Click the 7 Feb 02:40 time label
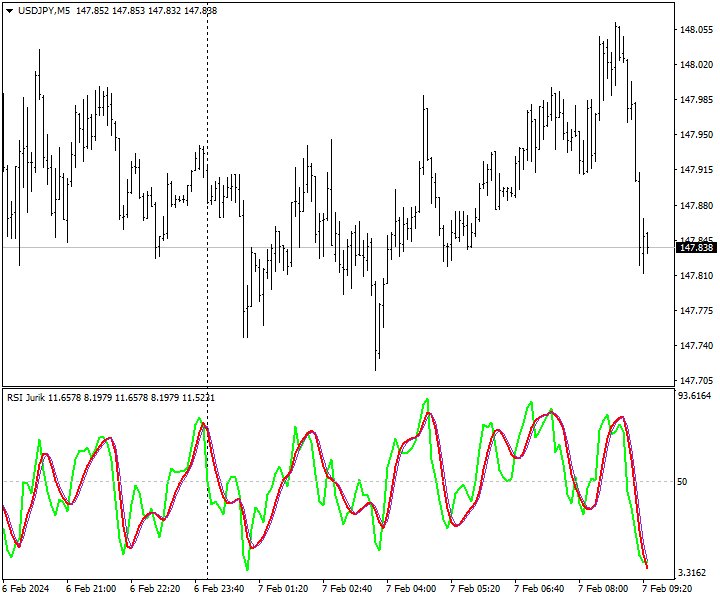The height and width of the screenshot is (600, 720). click(347, 589)
